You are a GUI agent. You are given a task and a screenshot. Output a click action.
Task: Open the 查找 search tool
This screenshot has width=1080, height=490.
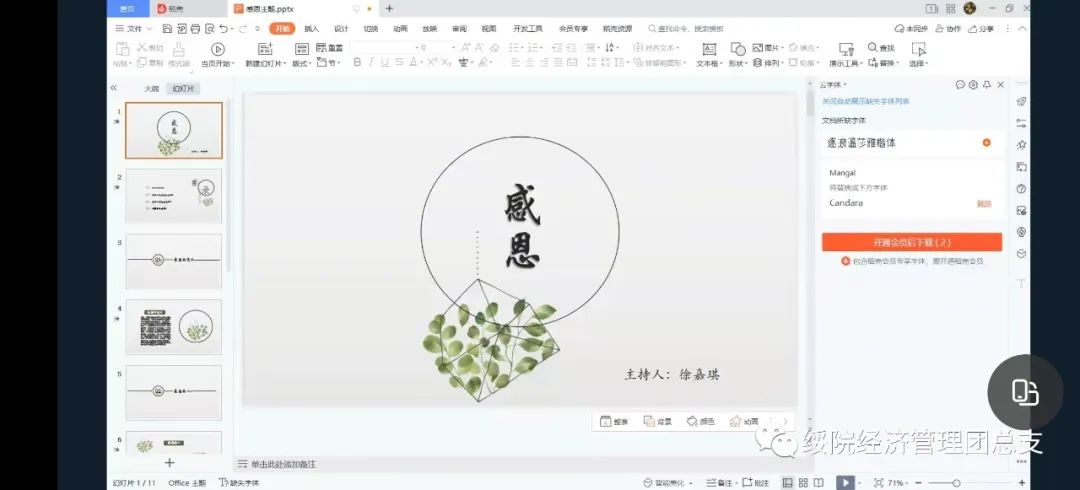pos(881,48)
